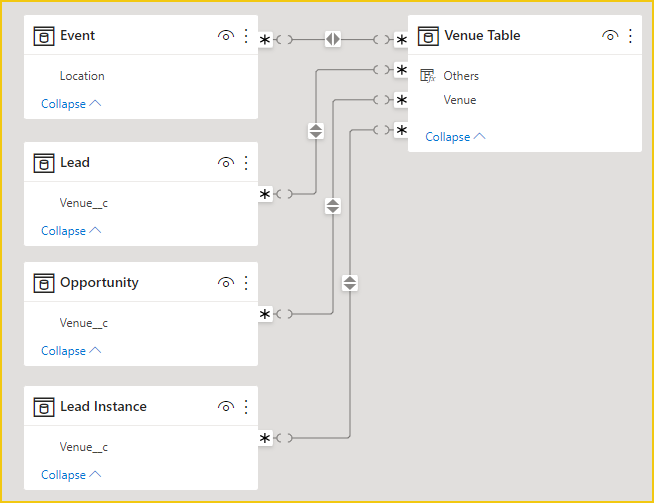Click the Lead table title

[75, 162]
